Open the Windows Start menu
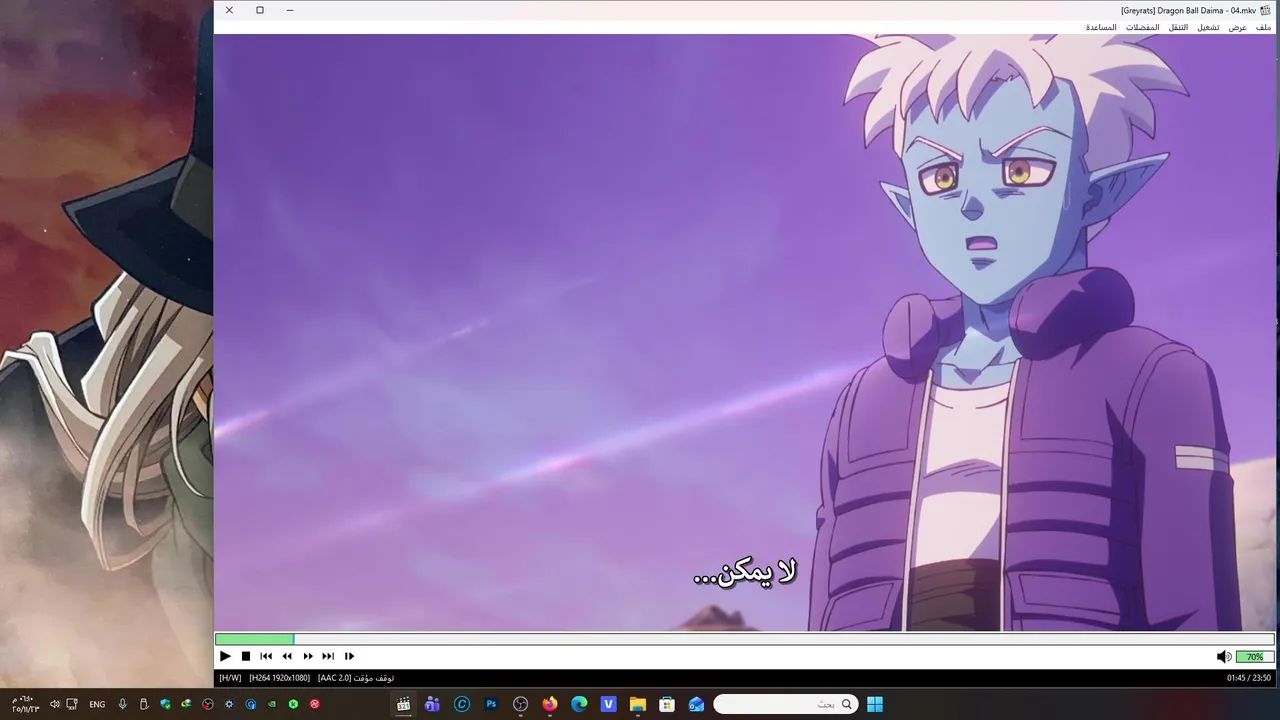This screenshot has width=1280, height=720. [x=875, y=704]
